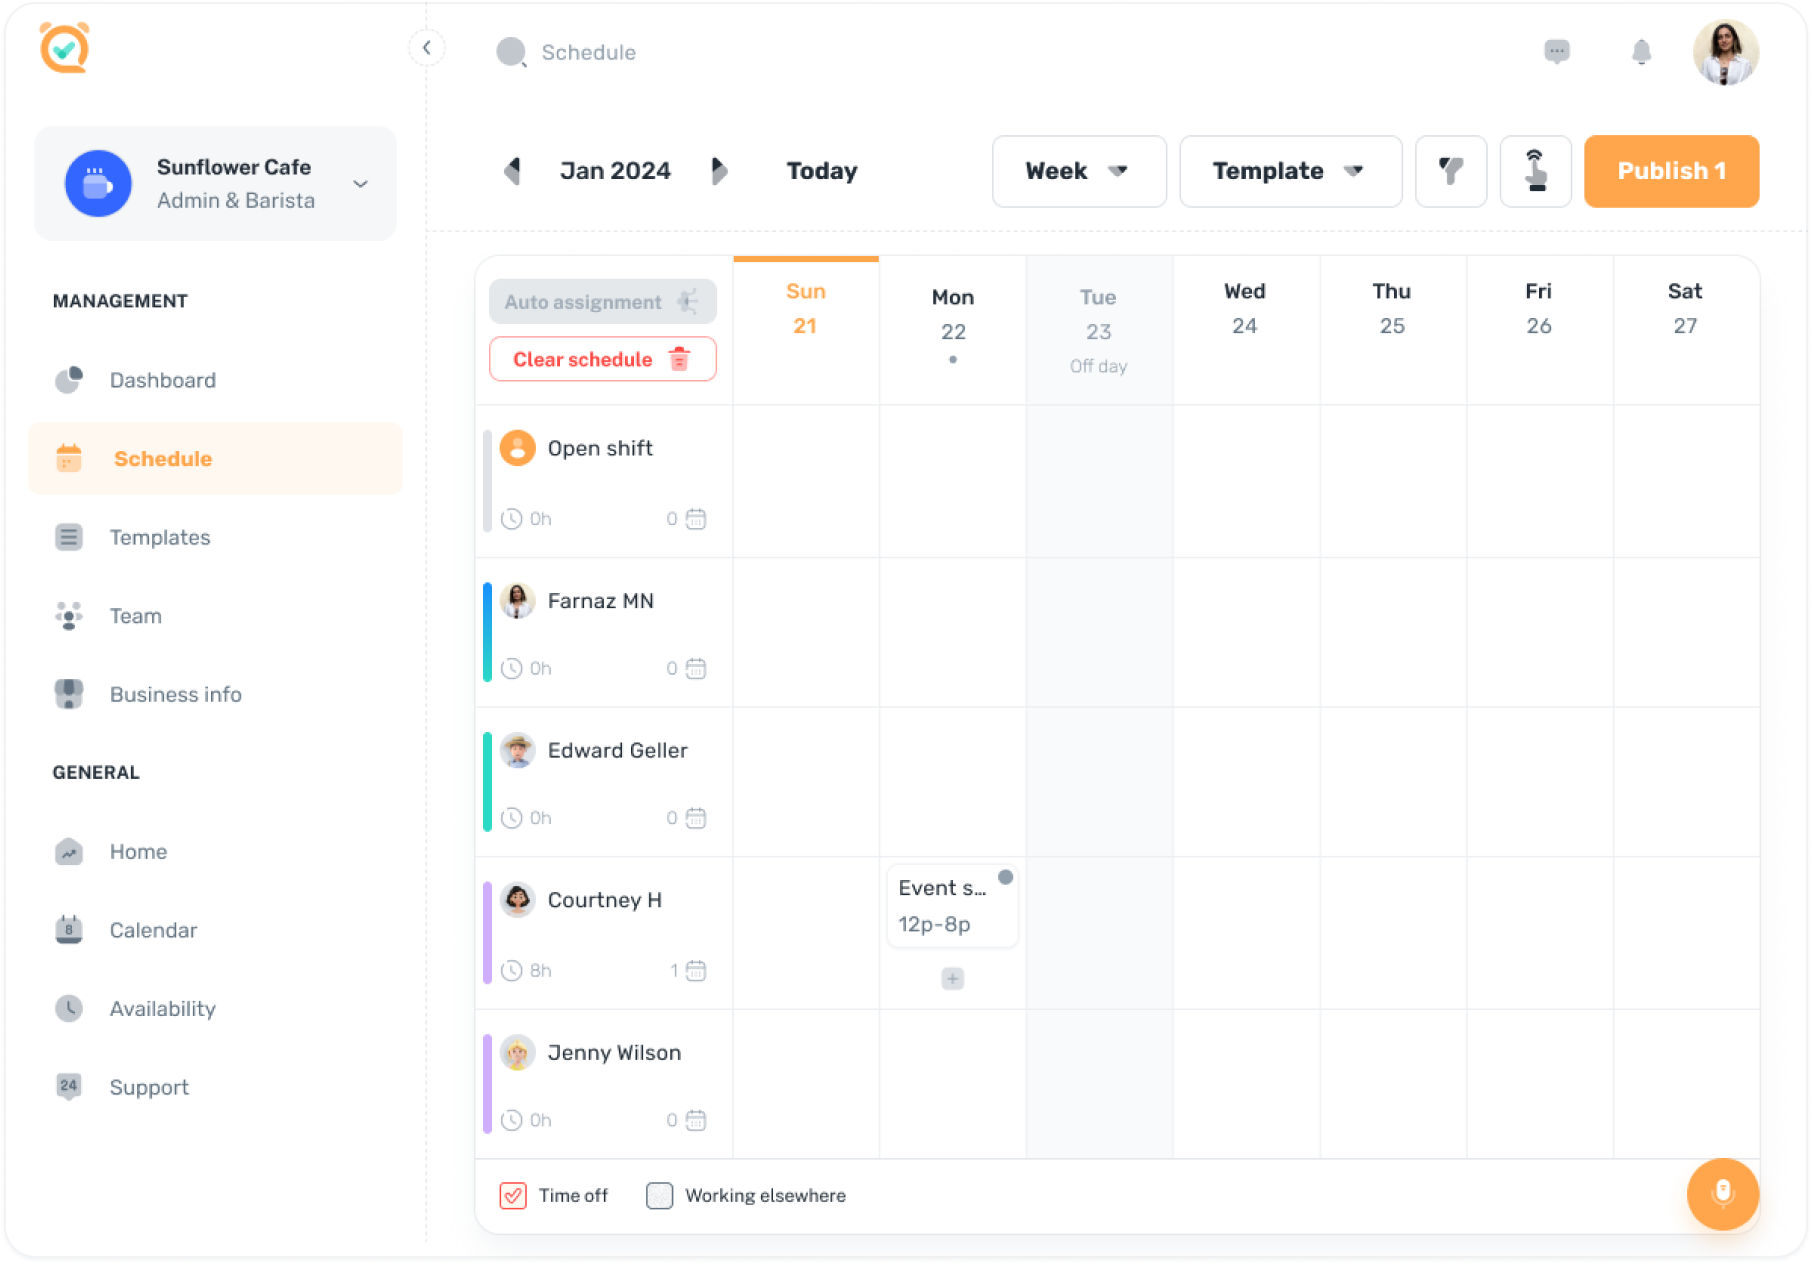Click the touch gesture icon button

point(1535,171)
